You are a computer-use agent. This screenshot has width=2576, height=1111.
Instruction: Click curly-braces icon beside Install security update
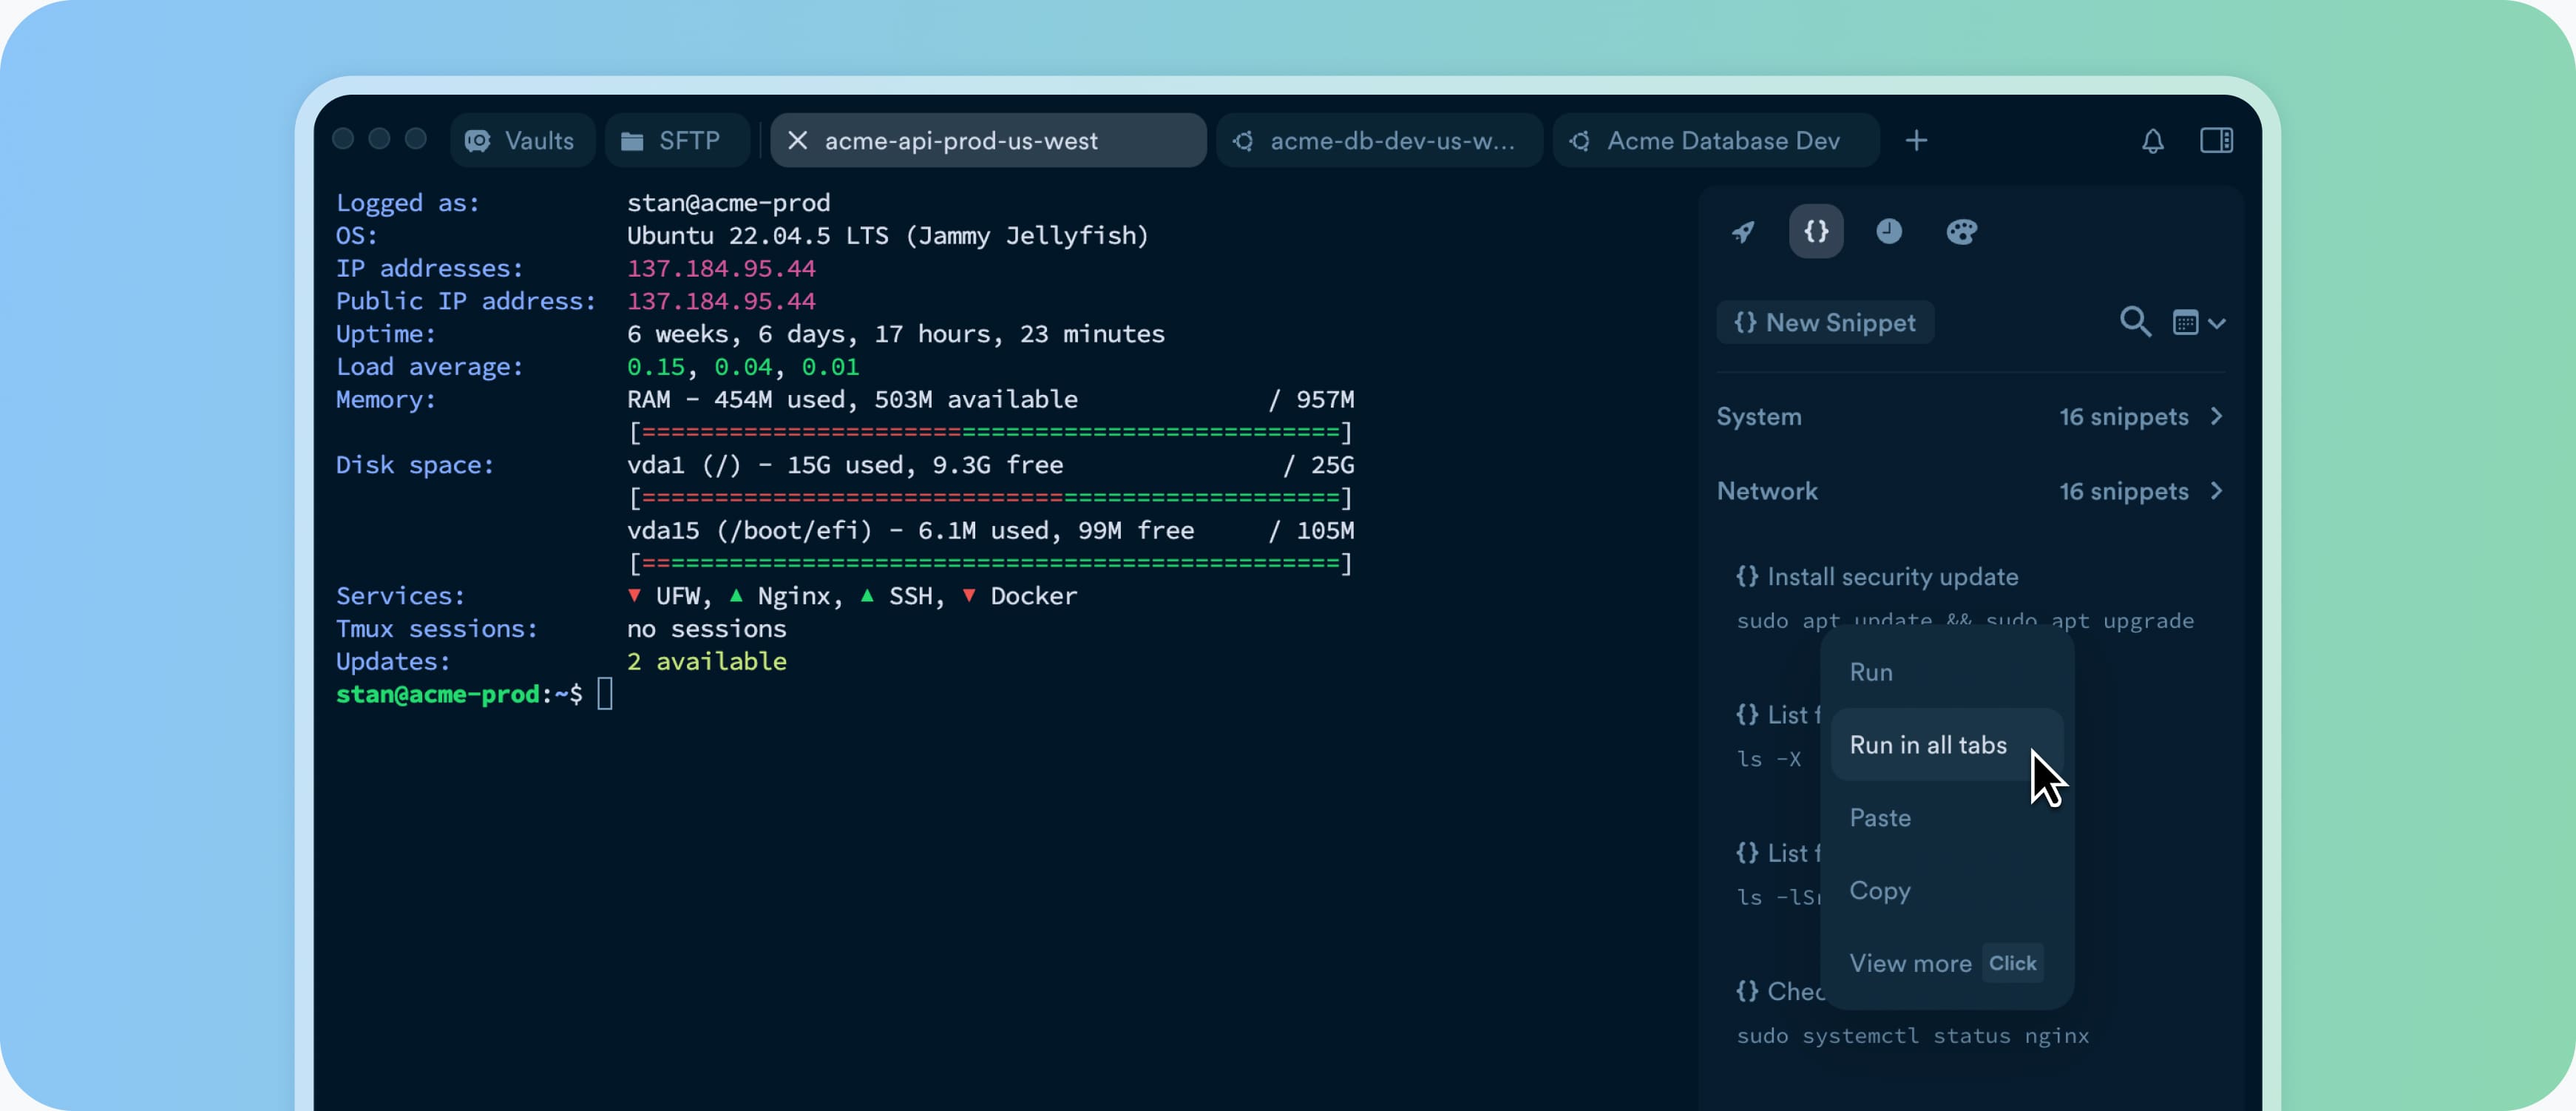point(1746,577)
